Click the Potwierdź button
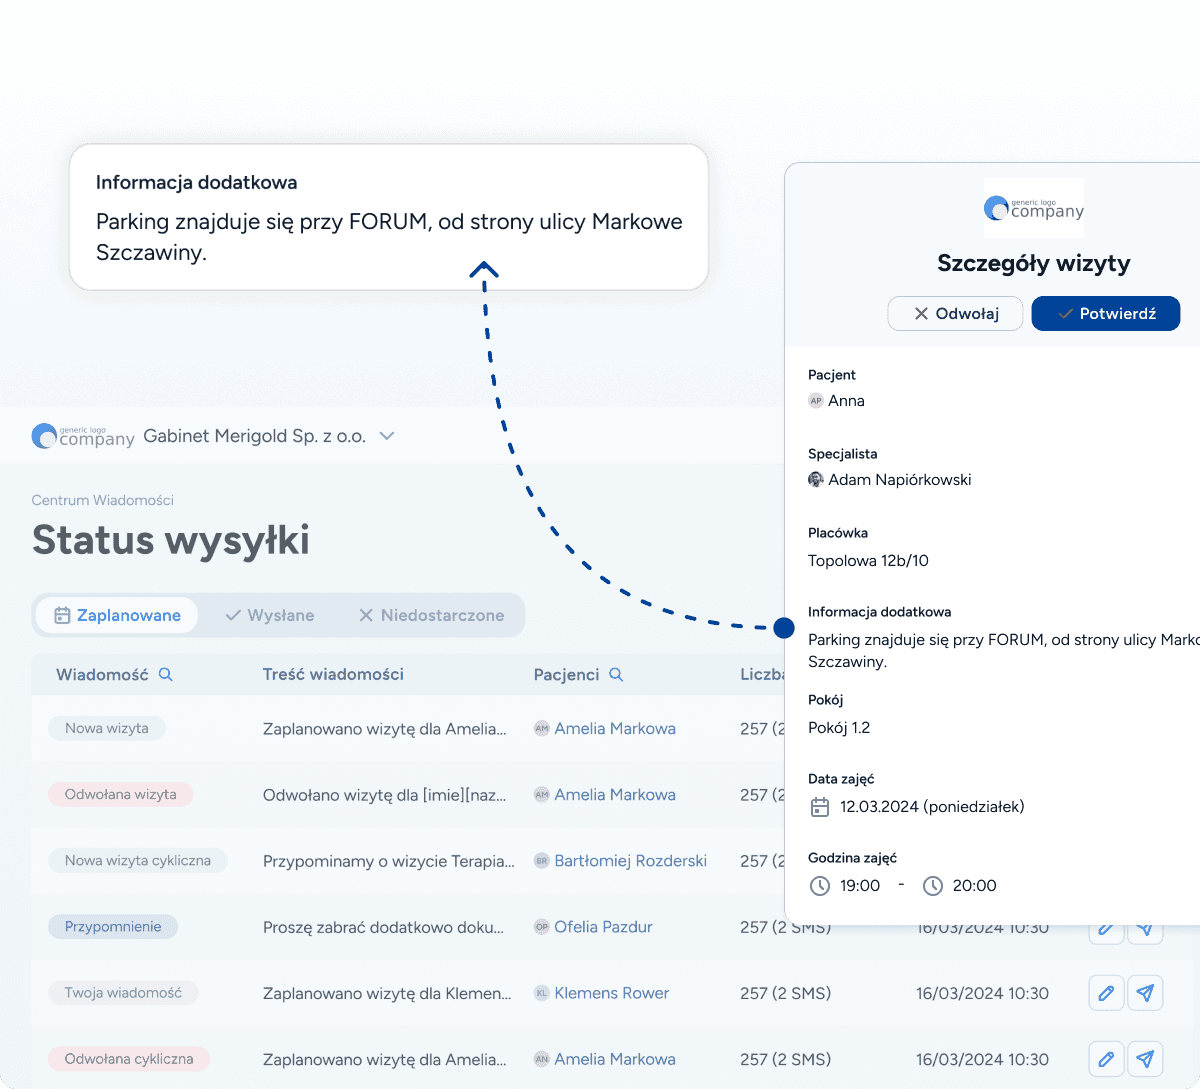The height and width of the screenshot is (1089, 1200). (1106, 313)
